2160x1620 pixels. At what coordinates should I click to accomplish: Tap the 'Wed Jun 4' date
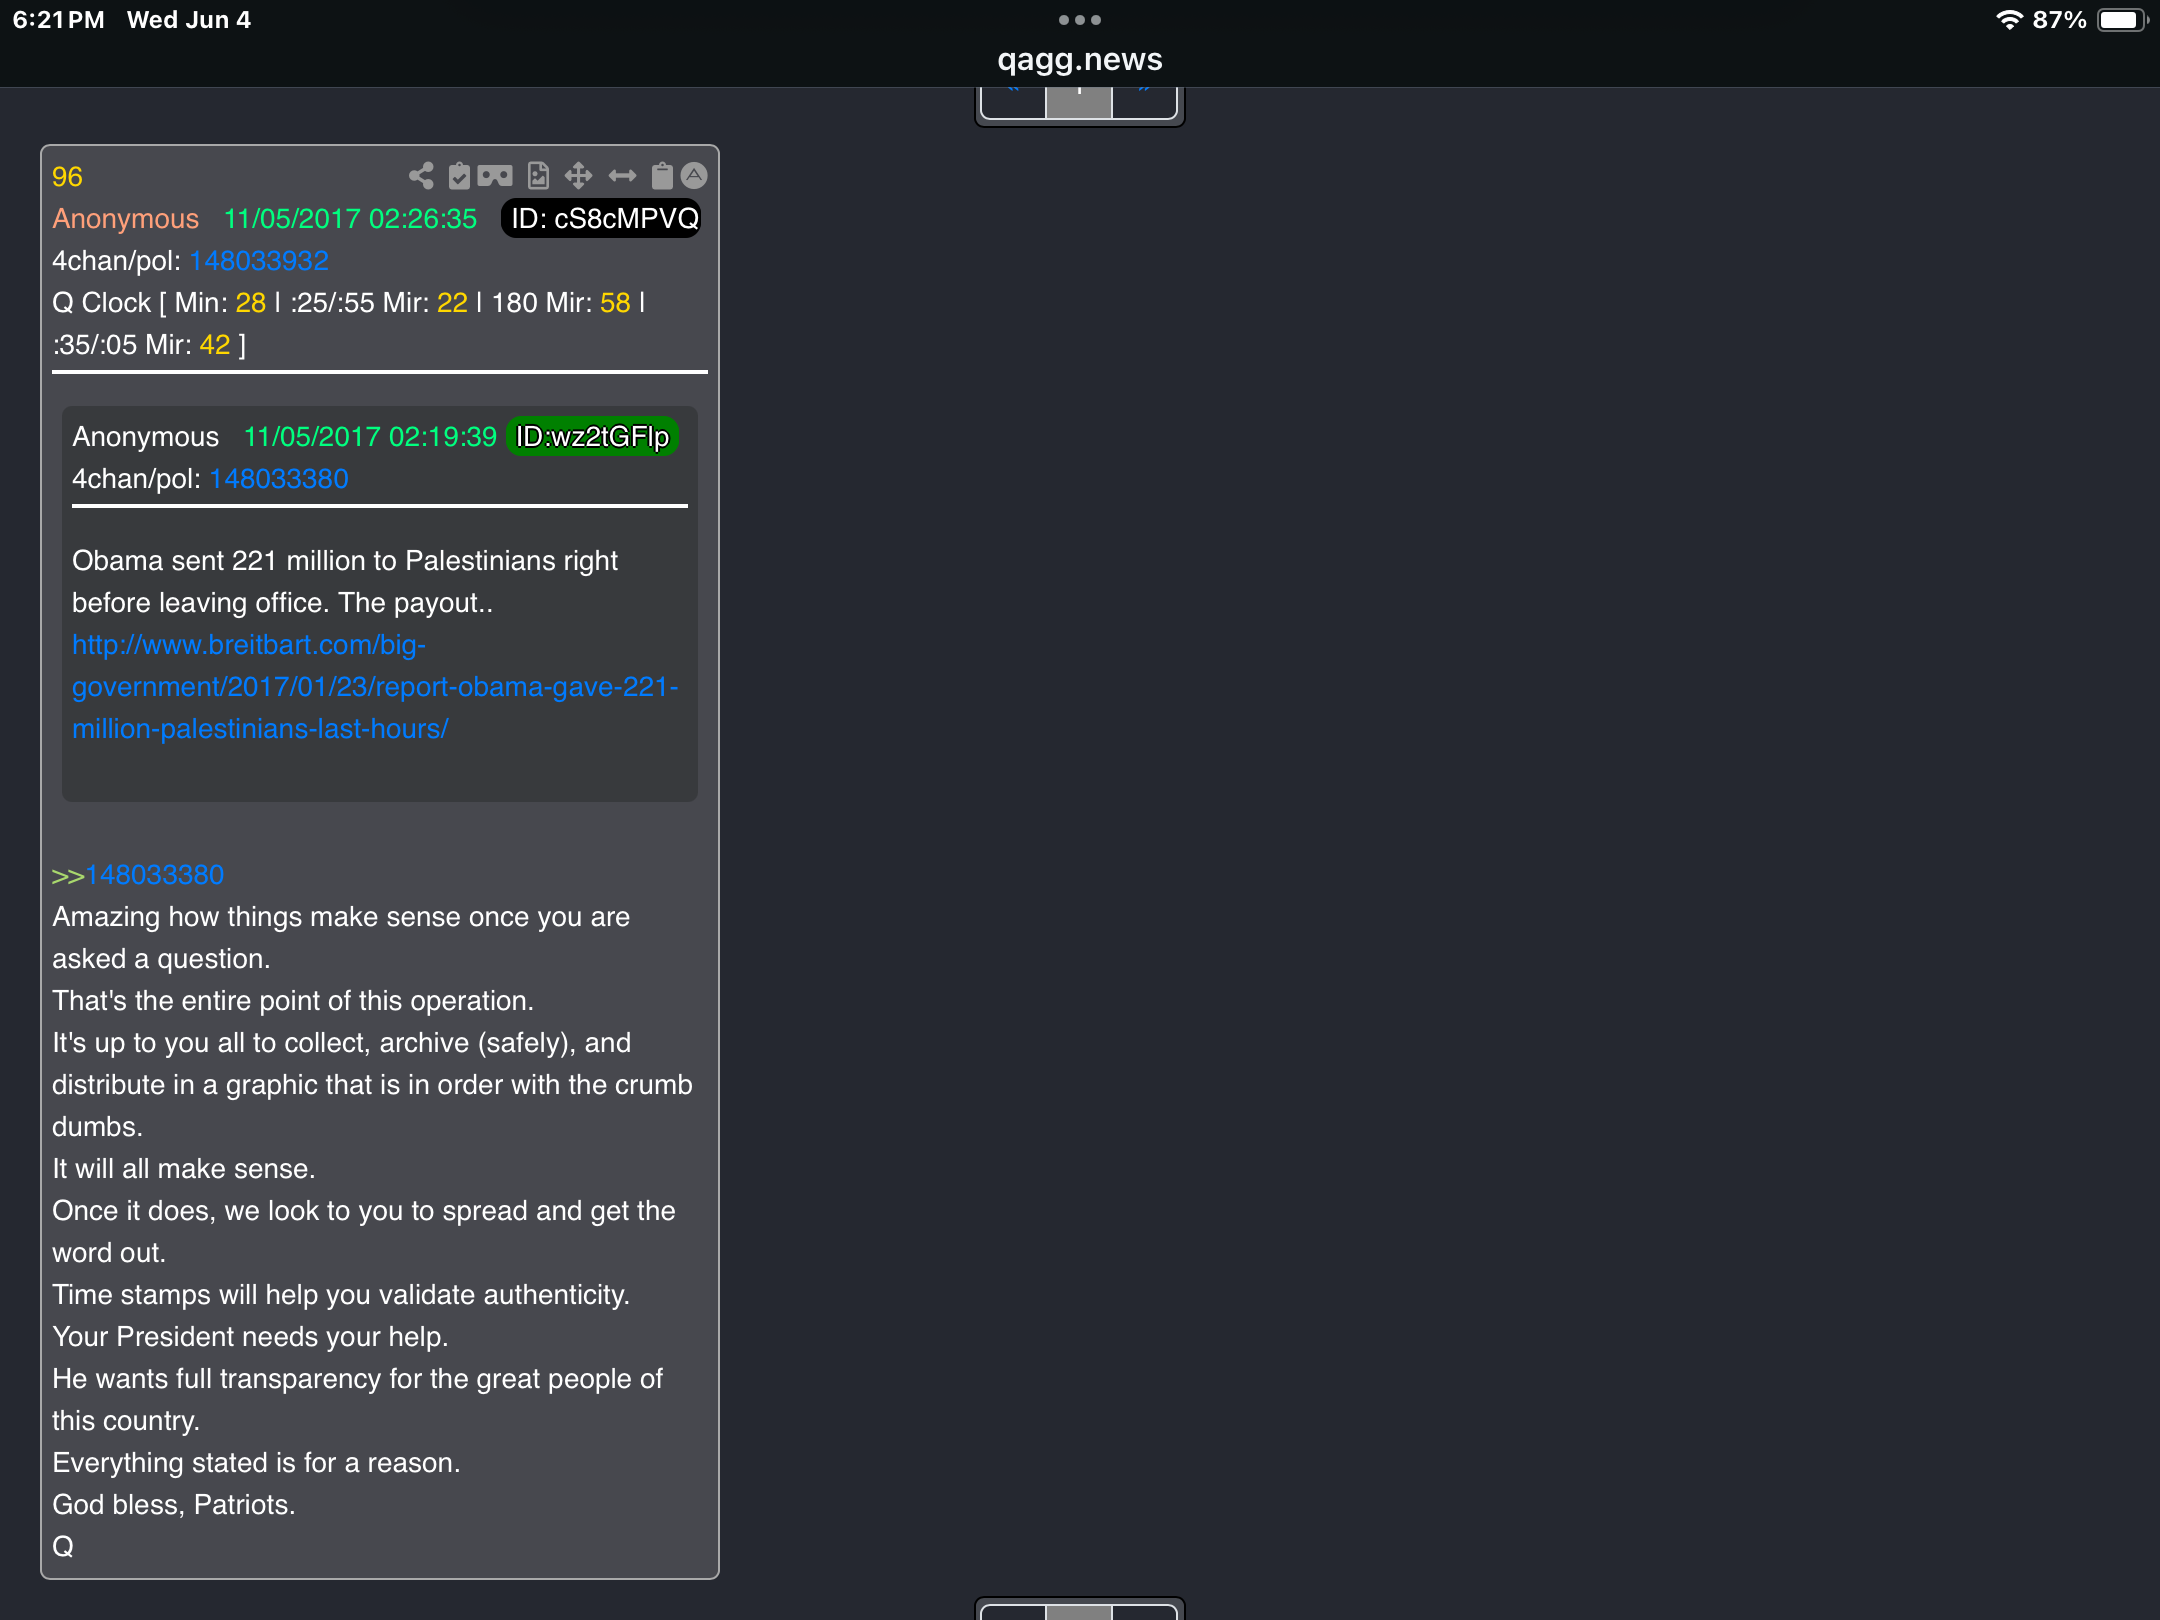189,20
